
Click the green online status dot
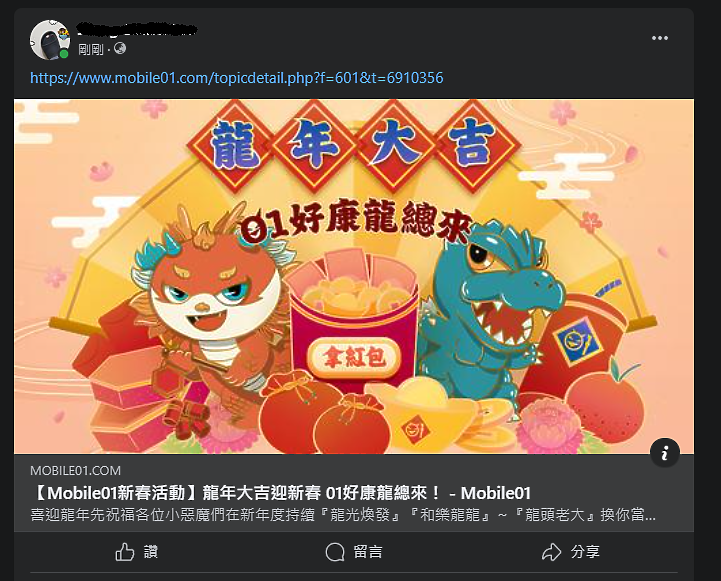coord(64,54)
